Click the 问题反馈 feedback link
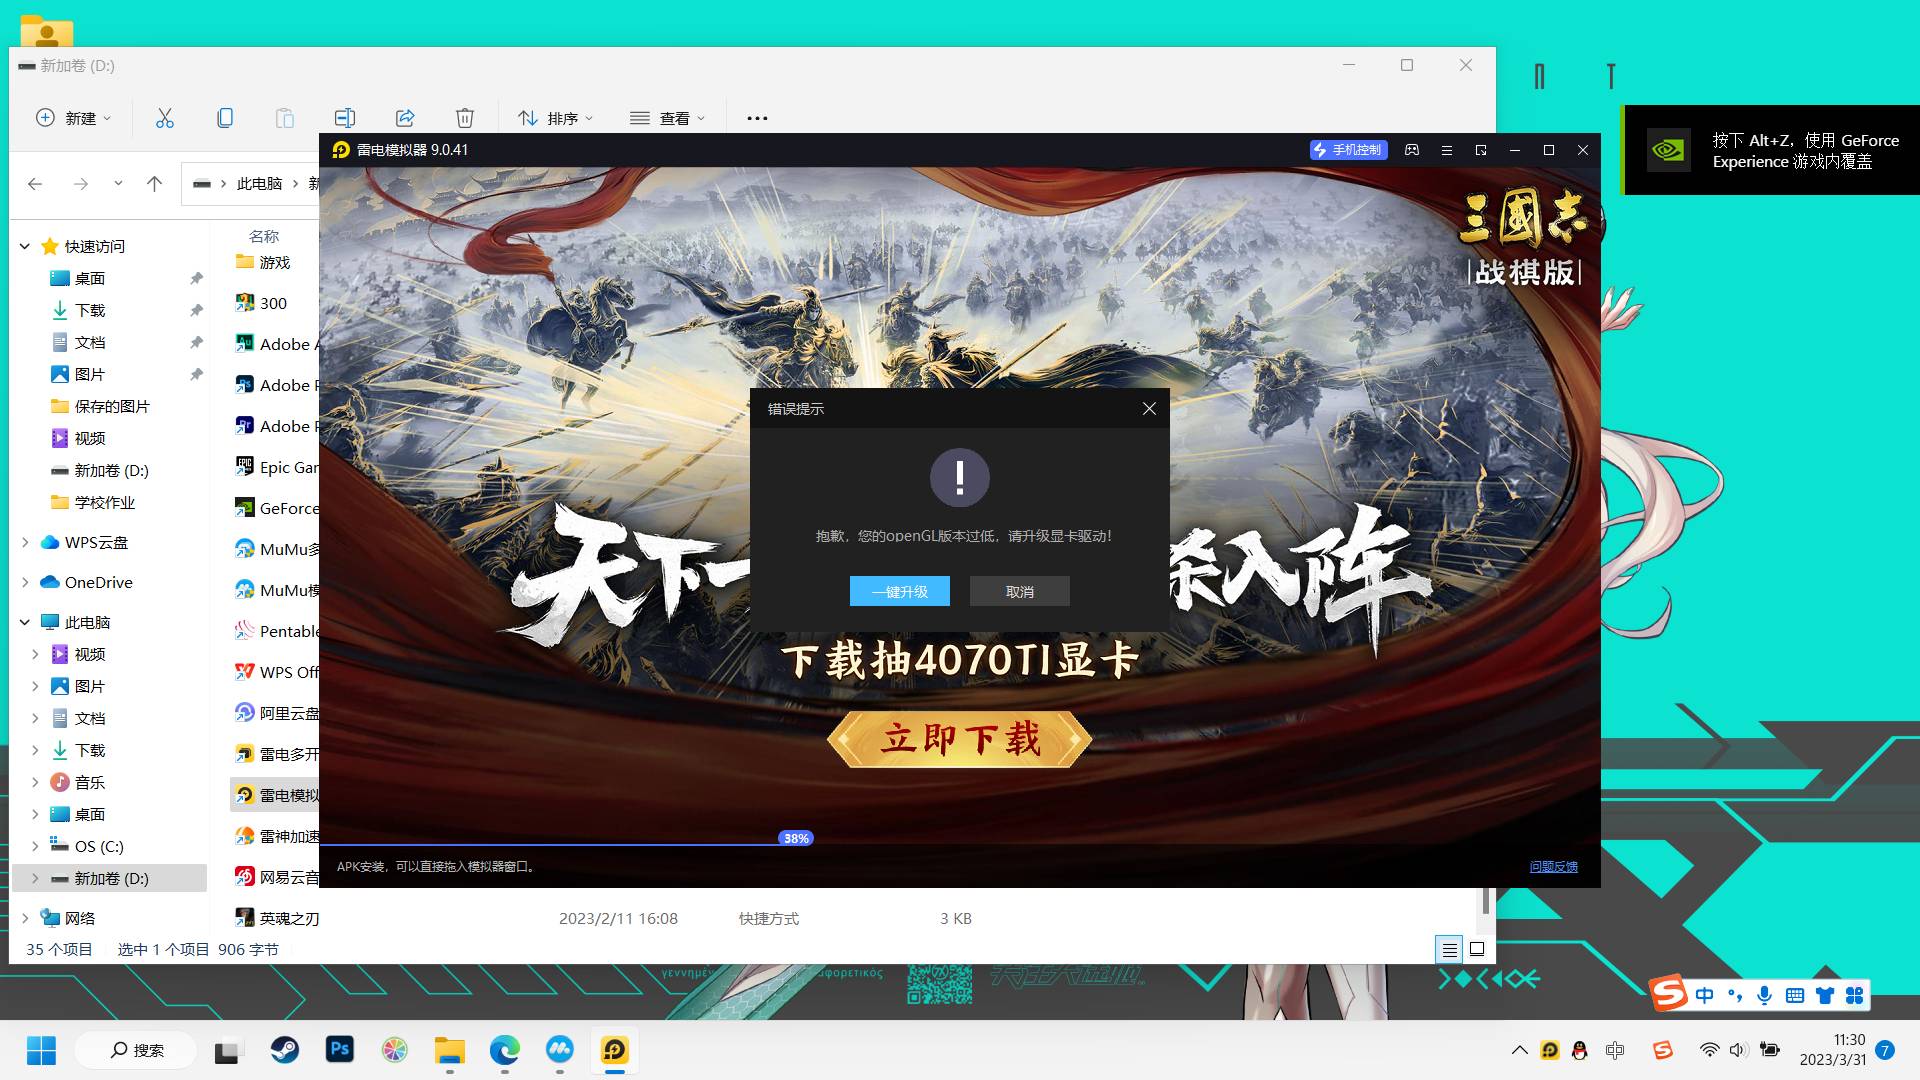 [1553, 867]
